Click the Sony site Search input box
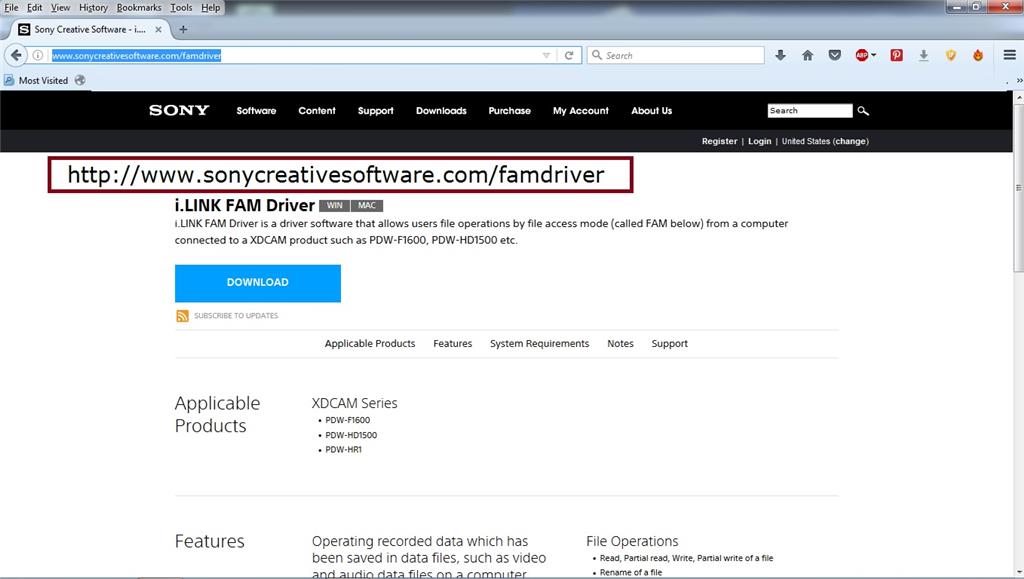 point(810,111)
